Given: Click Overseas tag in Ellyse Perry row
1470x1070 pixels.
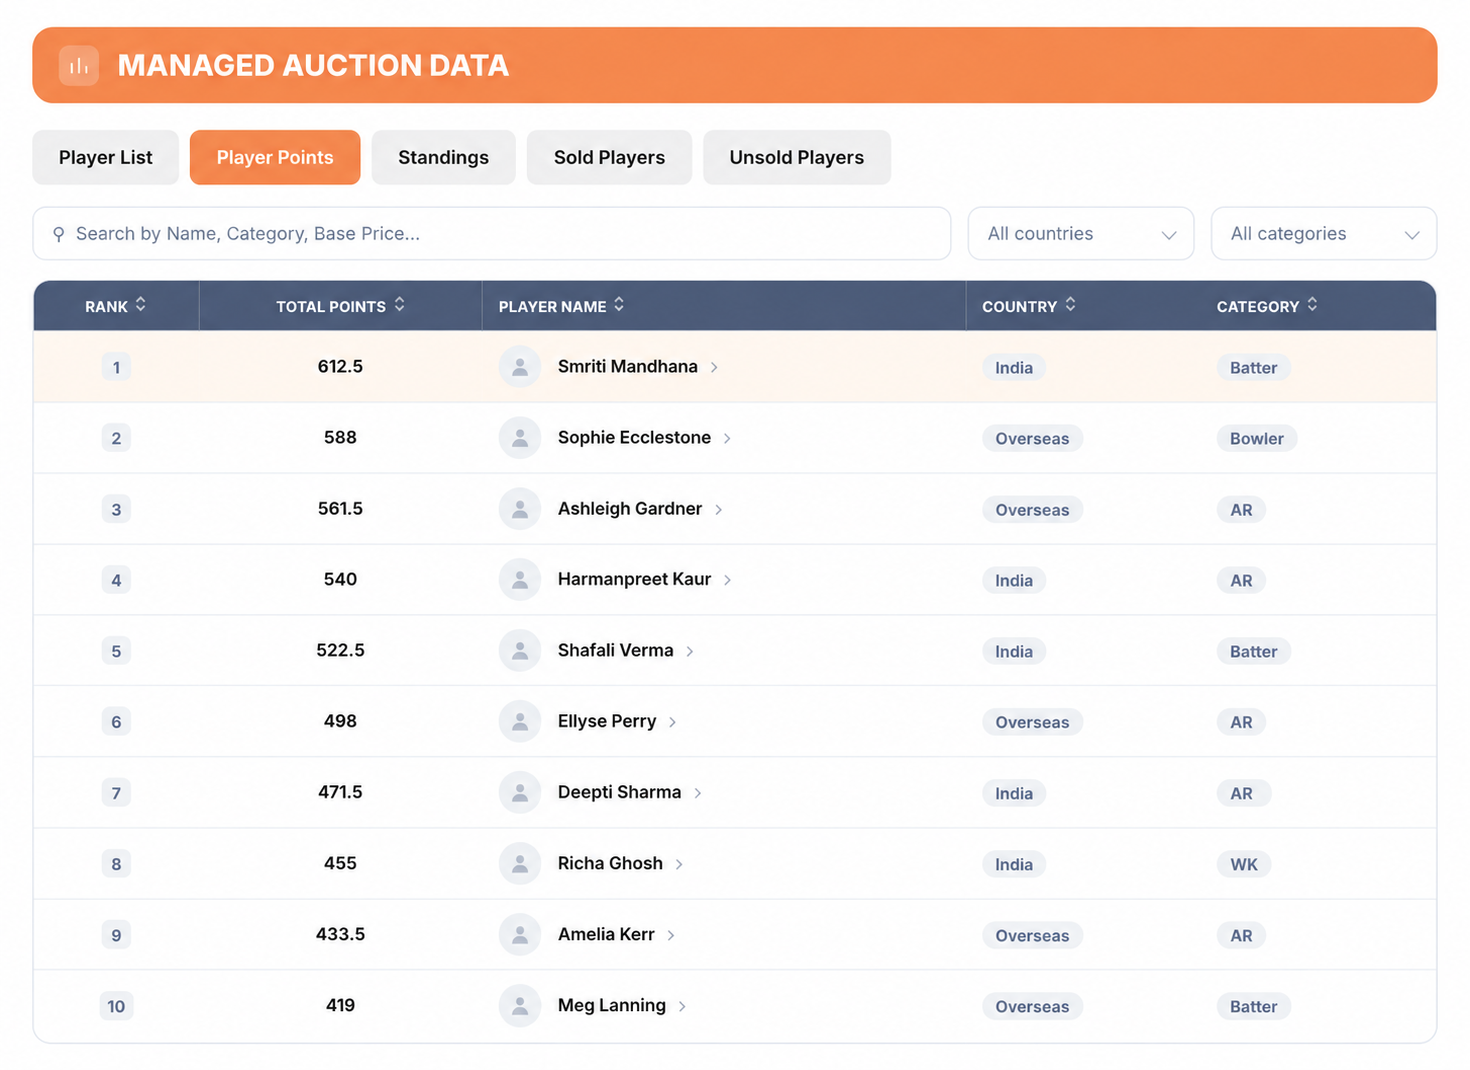Looking at the screenshot, I should 1032,723.
